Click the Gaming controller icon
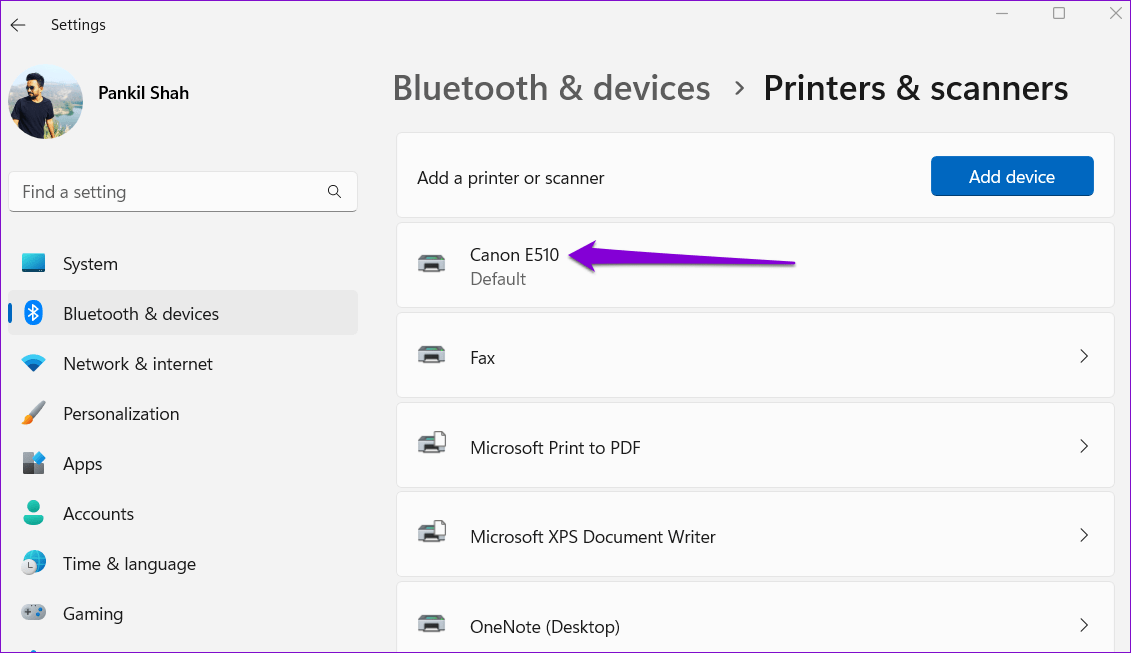The width and height of the screenshot is (1131, 653). click(x=33, y=613)
